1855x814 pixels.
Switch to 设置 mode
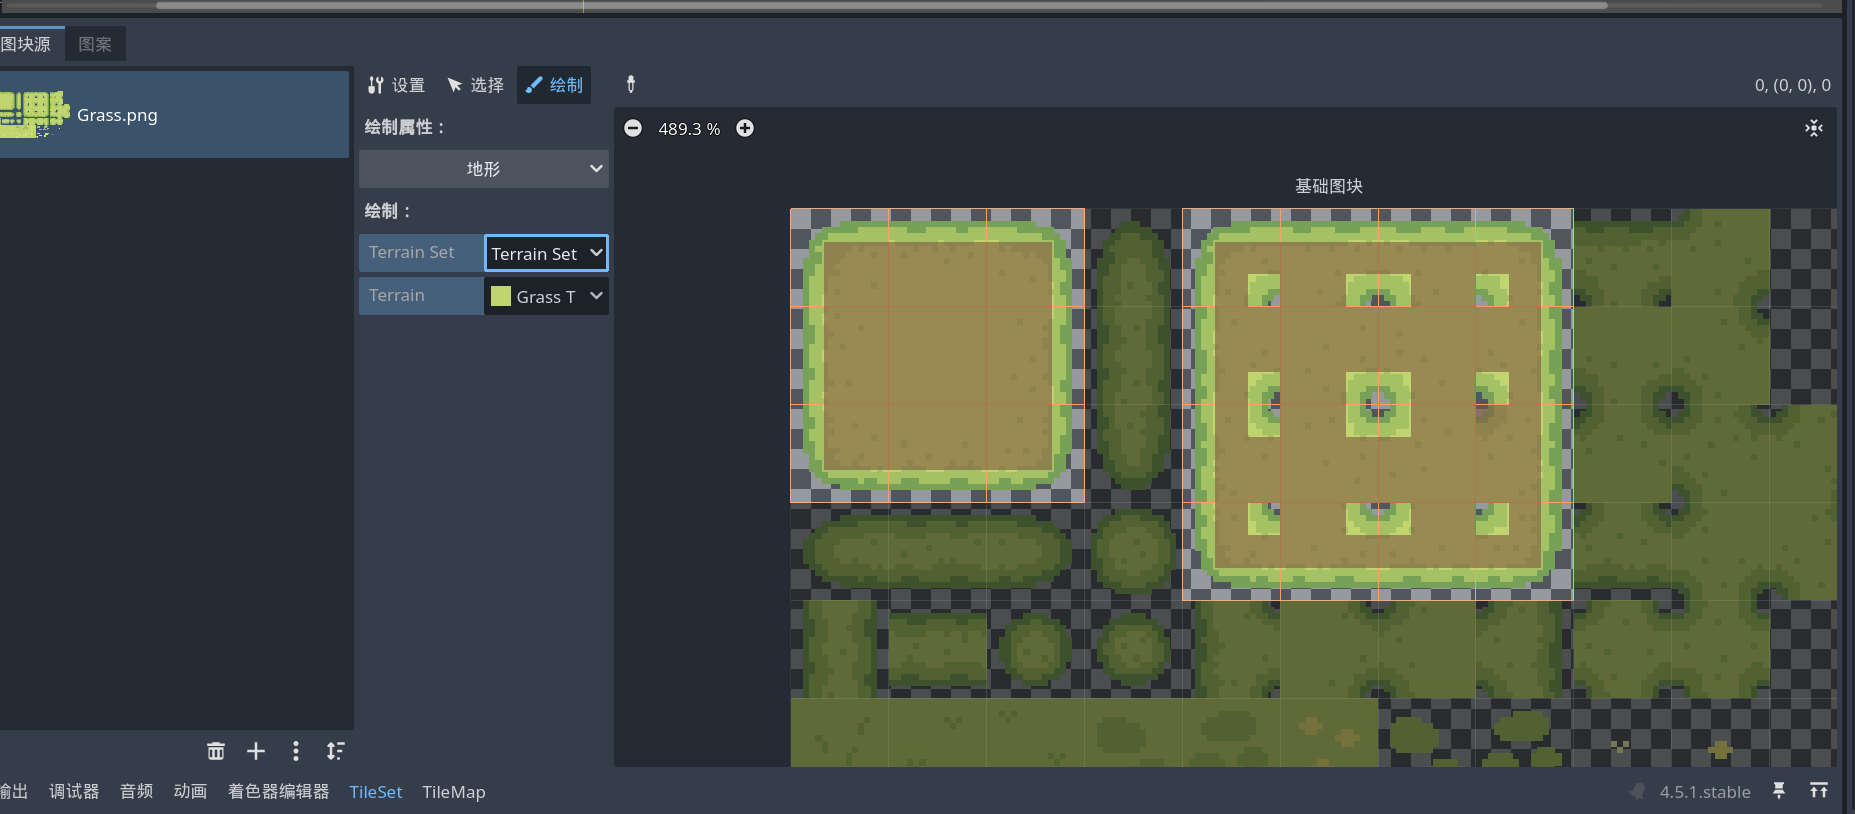coord(396,85)
